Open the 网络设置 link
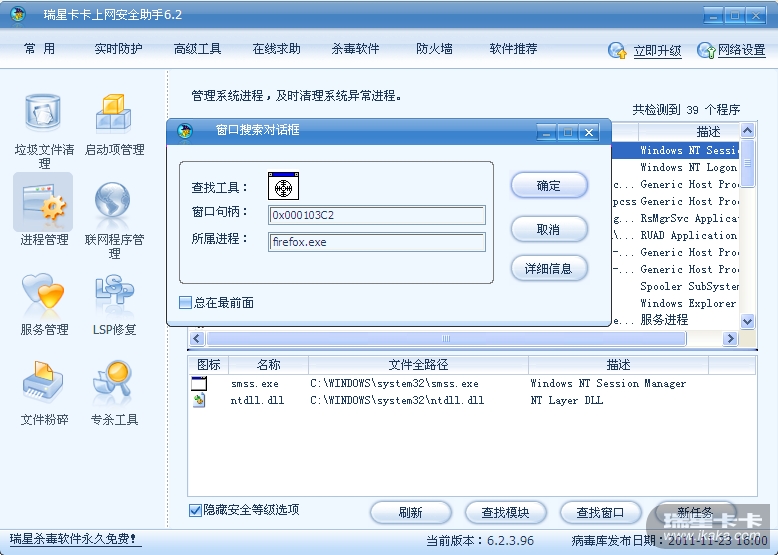Viewport: 778px width, 555px height. click(741, 50)
